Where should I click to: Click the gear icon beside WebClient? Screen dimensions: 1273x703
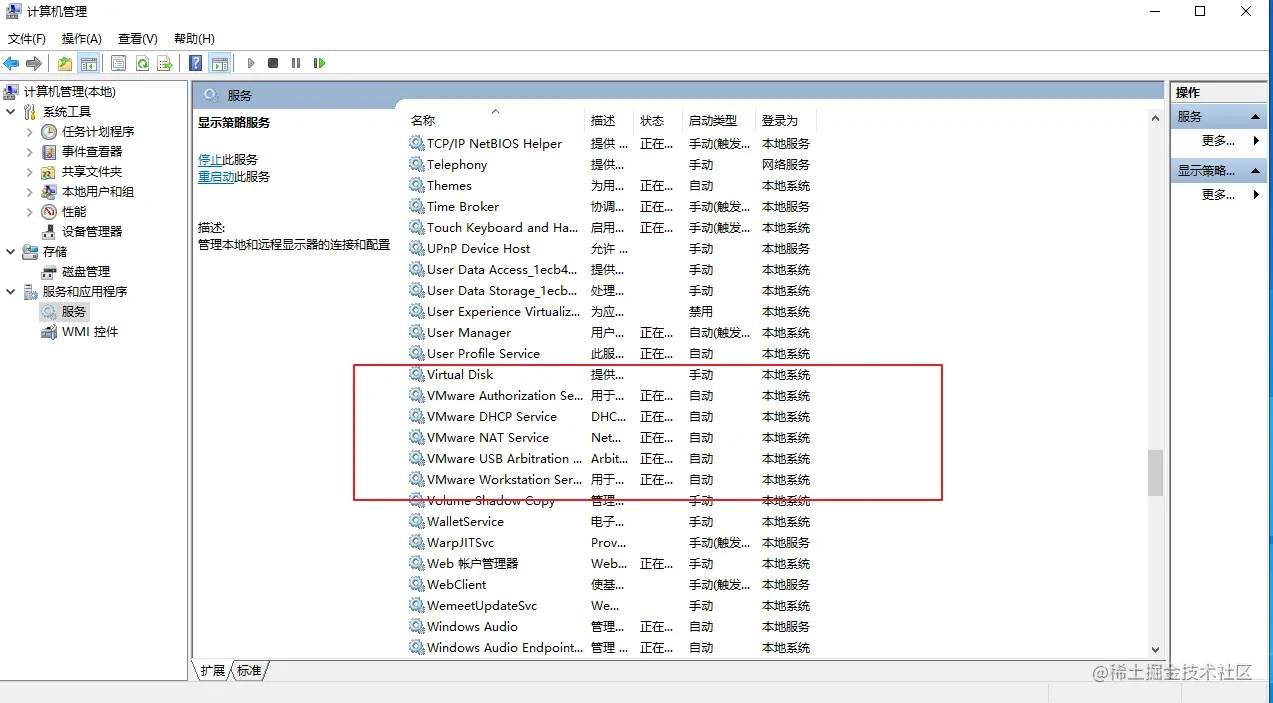tap(417, 585)
